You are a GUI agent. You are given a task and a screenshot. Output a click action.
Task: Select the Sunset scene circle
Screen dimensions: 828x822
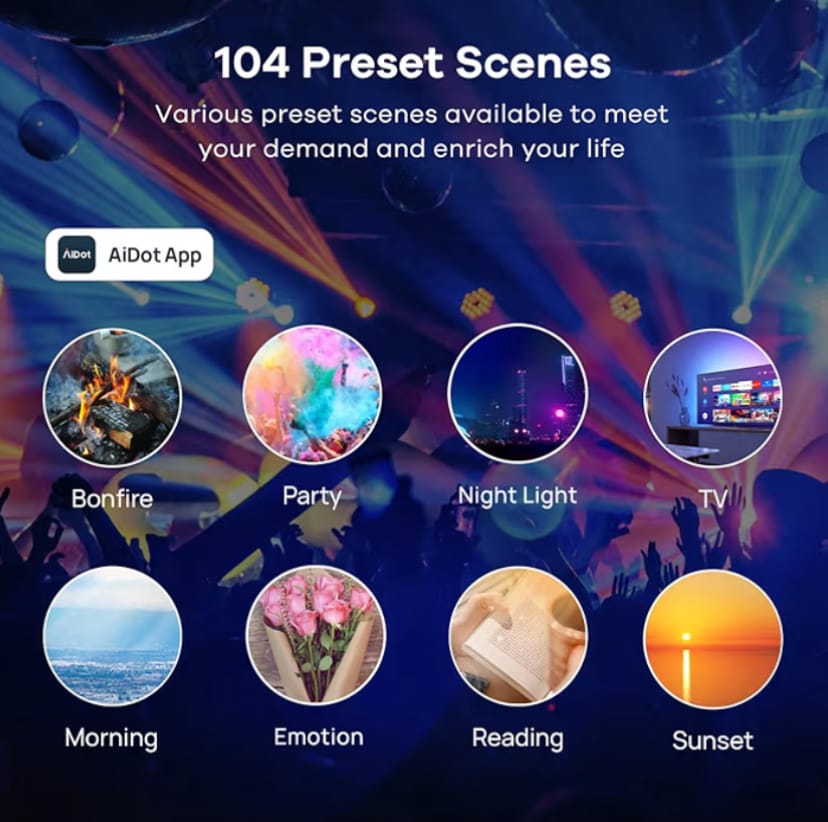[x=713, y=639]
